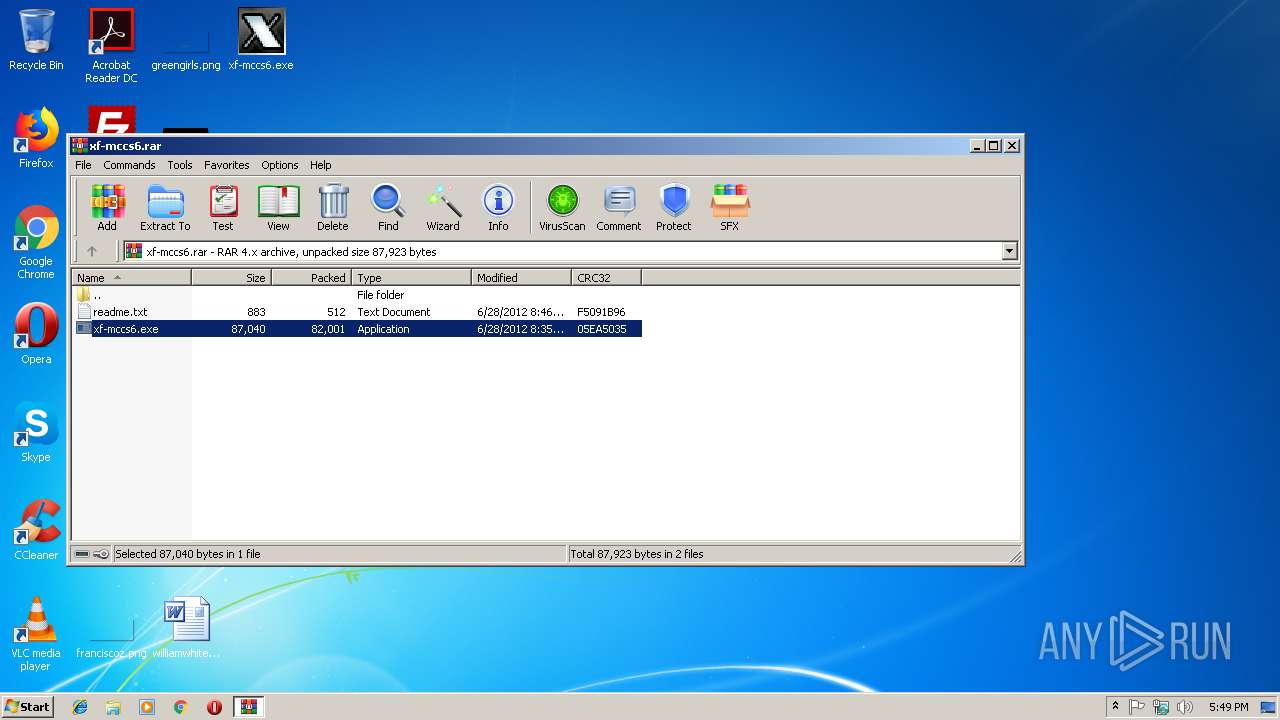Open Chrome from the taskbar
This screenshot has width=1280, height=720.
click(181, 707)
